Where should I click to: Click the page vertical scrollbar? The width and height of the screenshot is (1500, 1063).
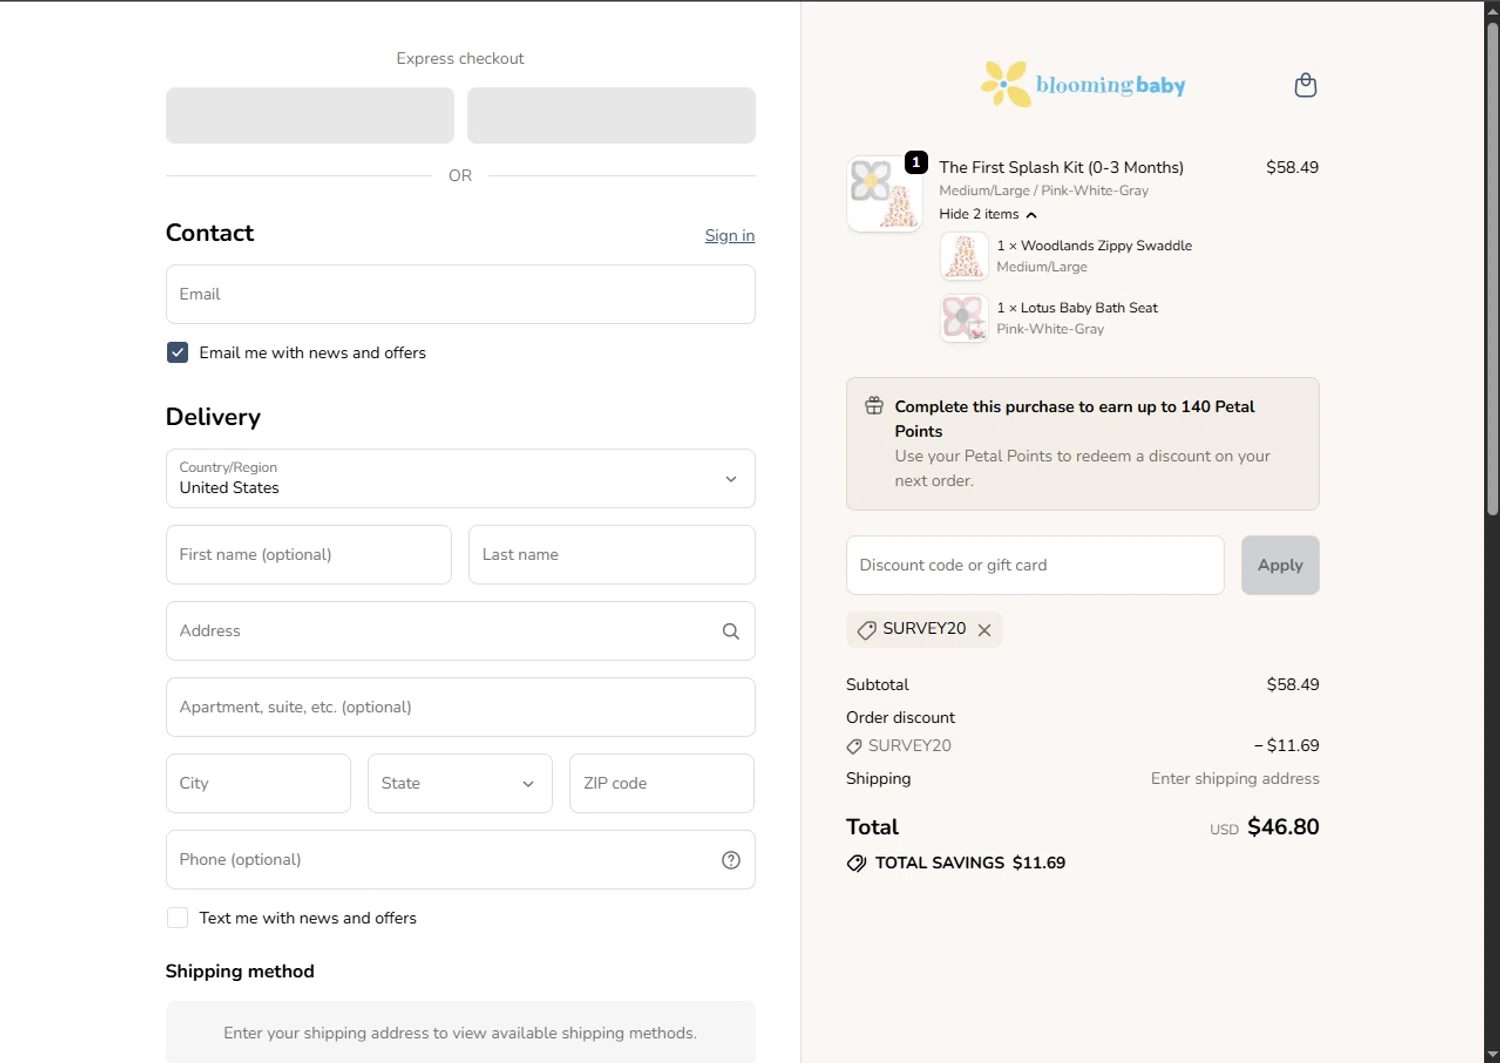(x=1492, y=270)
